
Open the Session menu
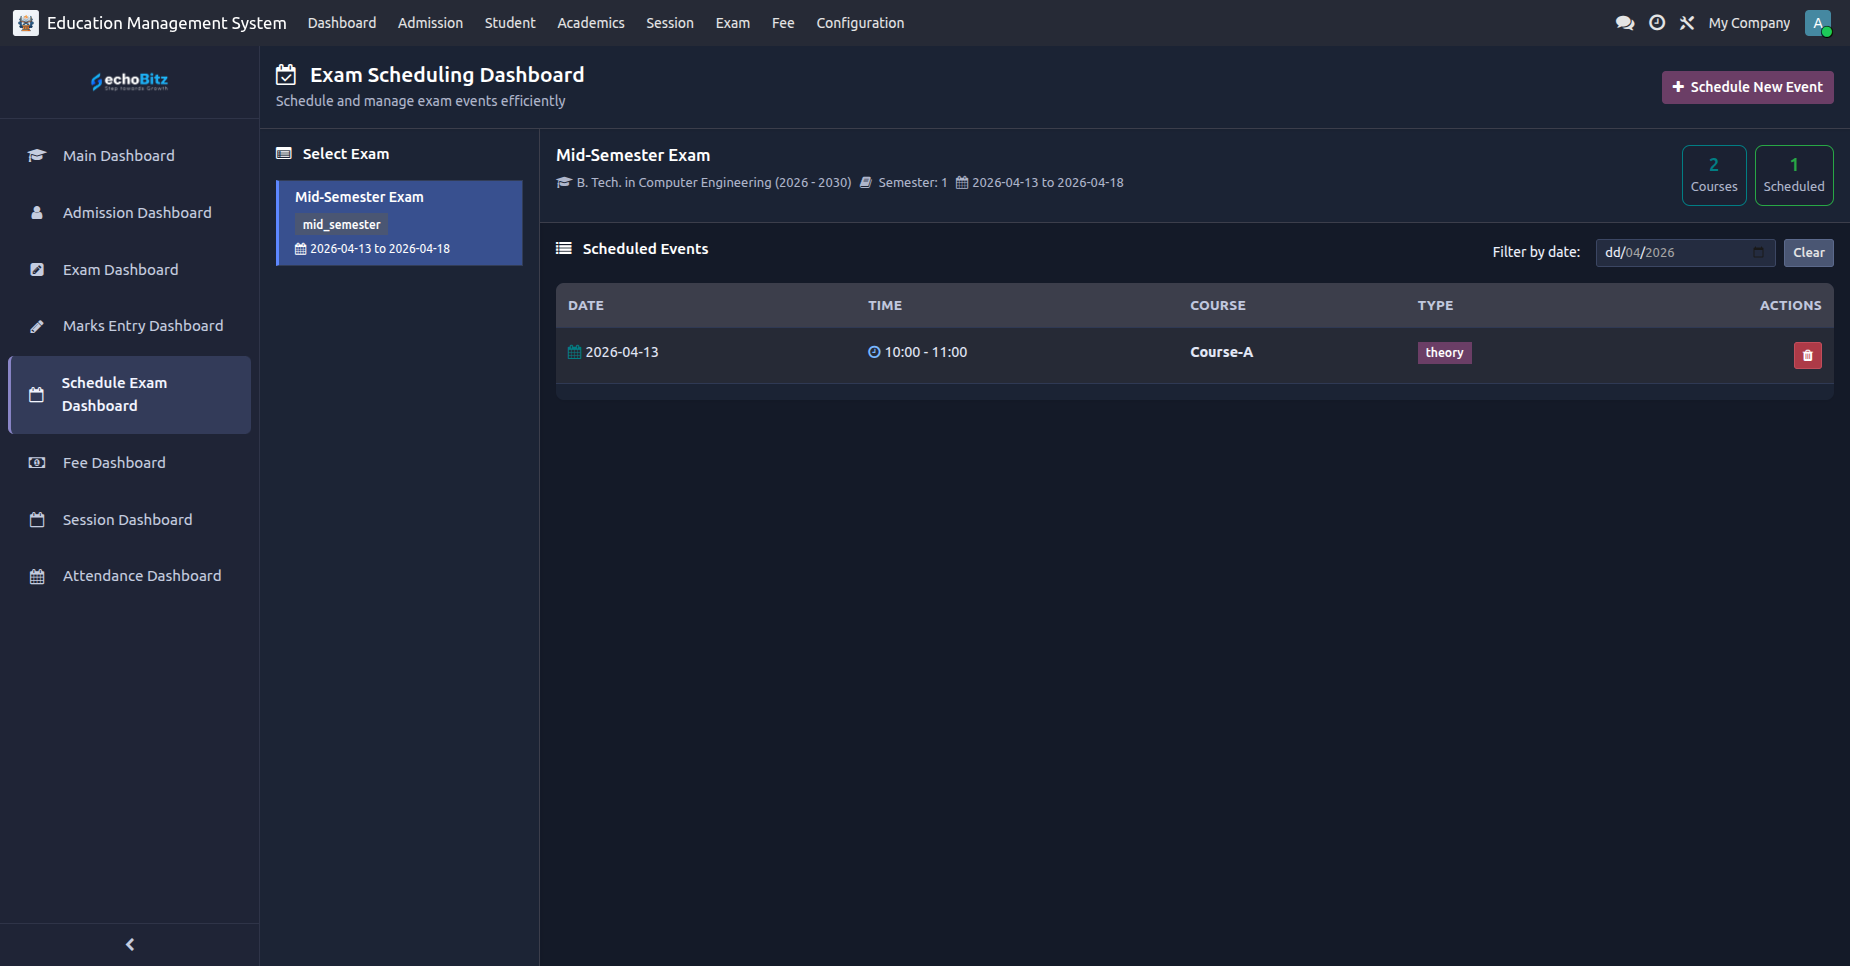[670, 23]
